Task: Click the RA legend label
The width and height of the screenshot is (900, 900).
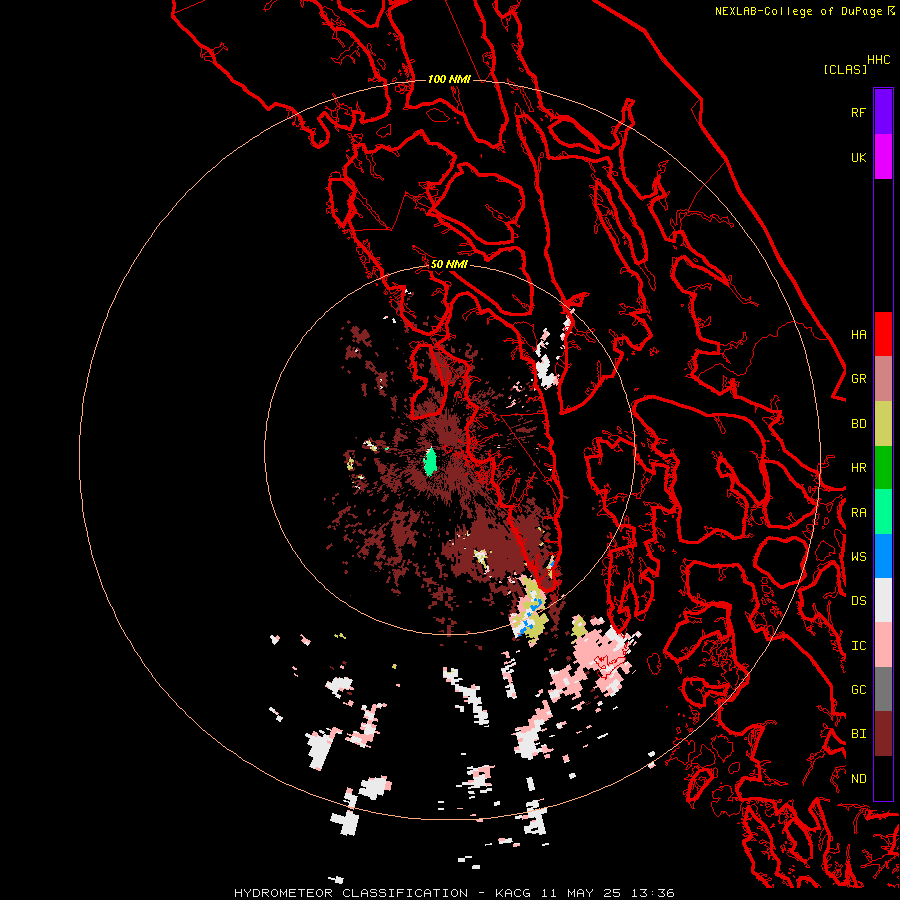Action: coord(858,513)
